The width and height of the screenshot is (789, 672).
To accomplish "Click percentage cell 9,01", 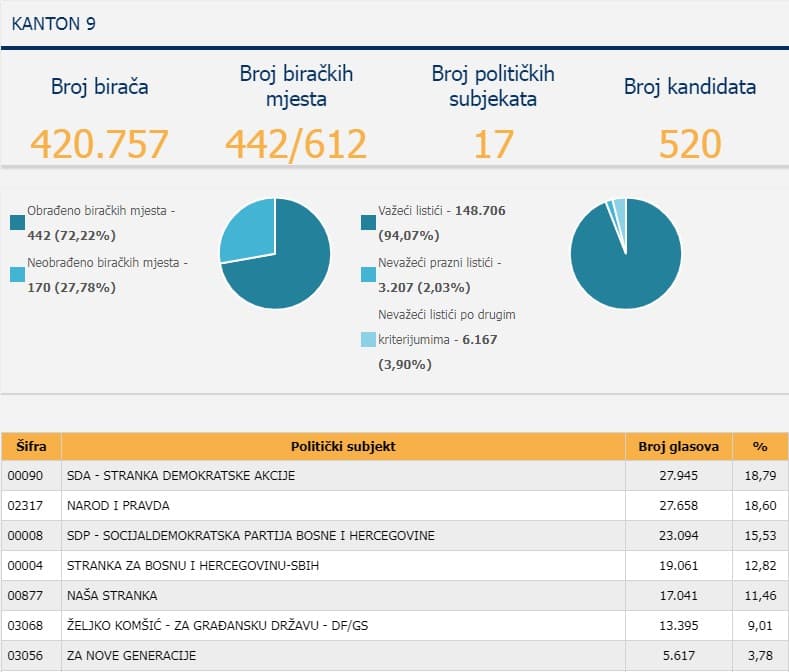I will coord(760,626).
